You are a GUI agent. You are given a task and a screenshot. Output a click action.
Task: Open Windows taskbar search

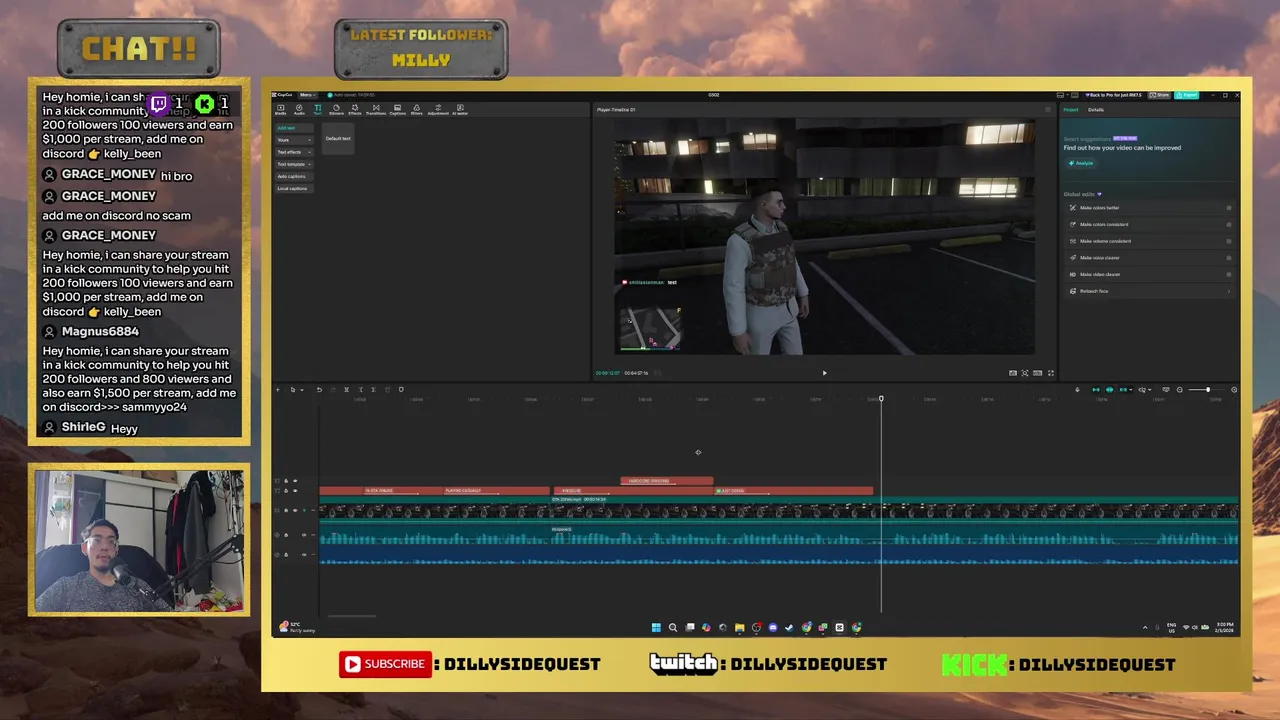click(673, 627)
